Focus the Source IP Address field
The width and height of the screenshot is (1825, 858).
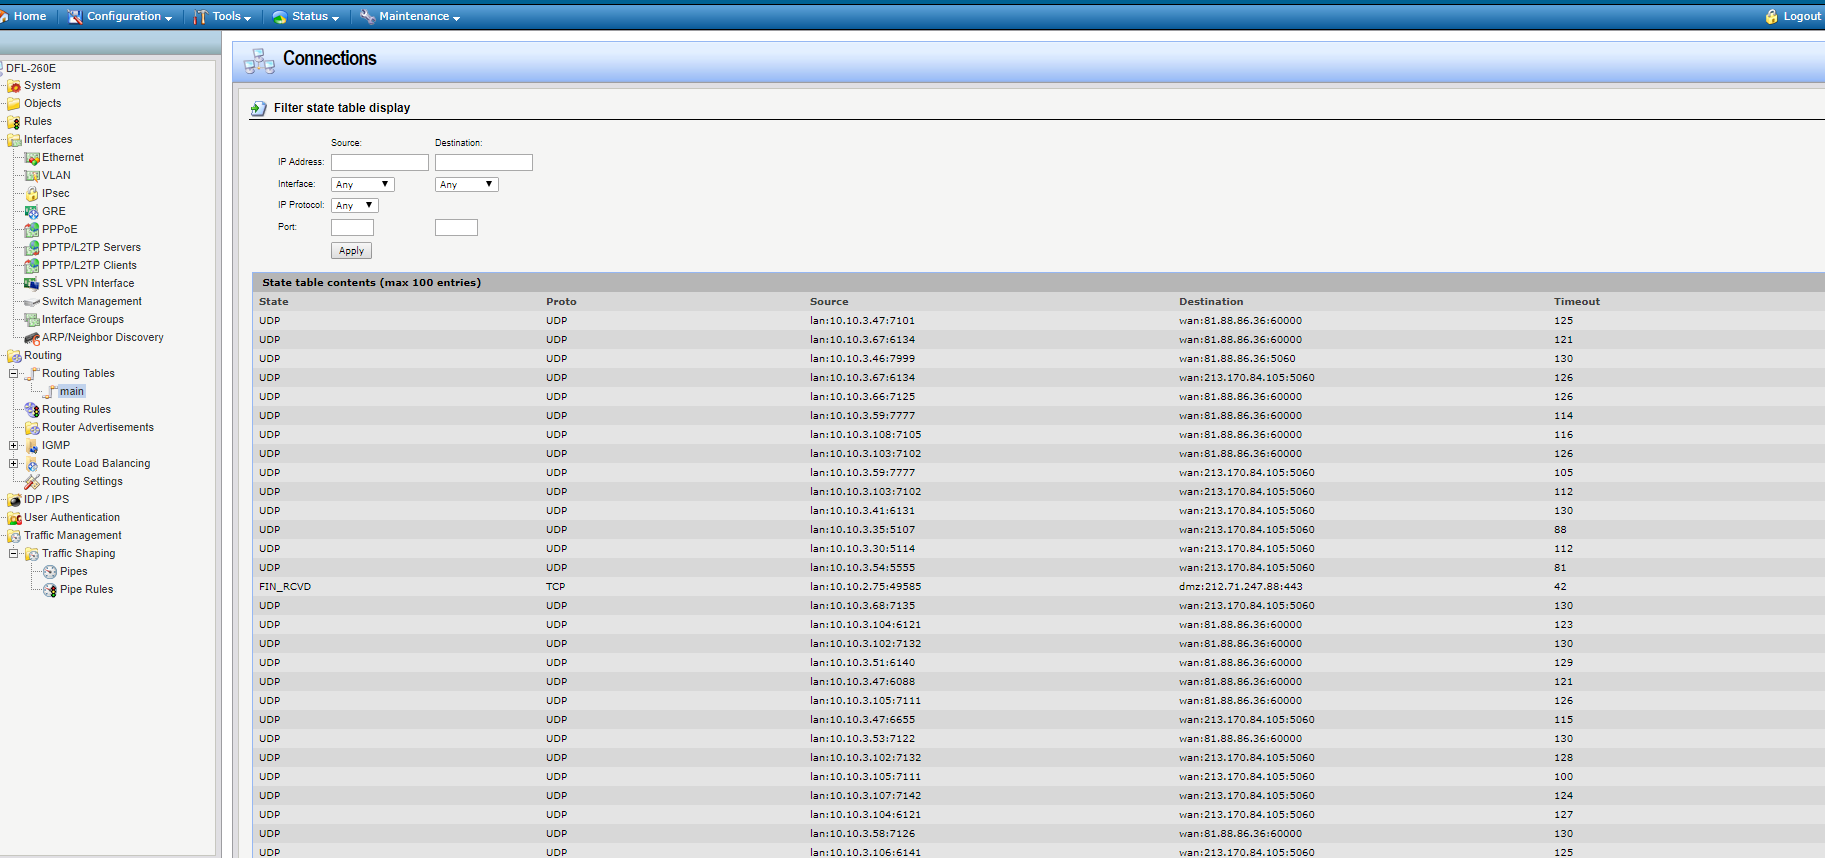tap(380, 162)
